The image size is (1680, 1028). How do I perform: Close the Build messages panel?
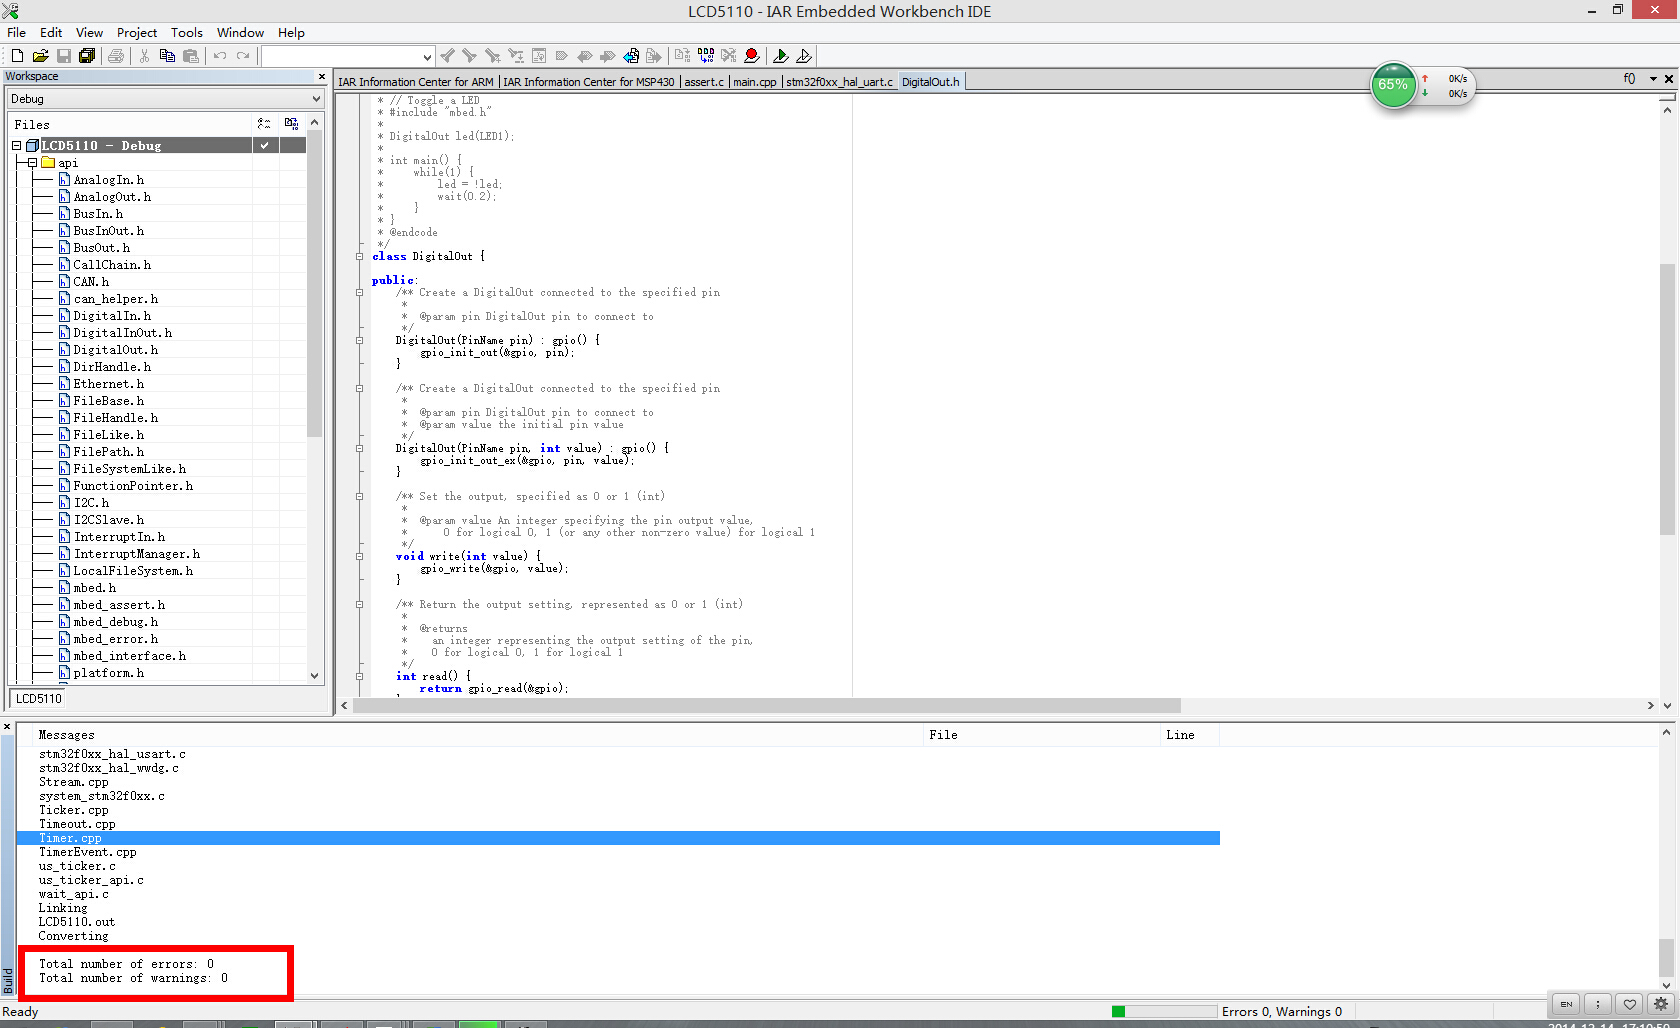[7, 727]
